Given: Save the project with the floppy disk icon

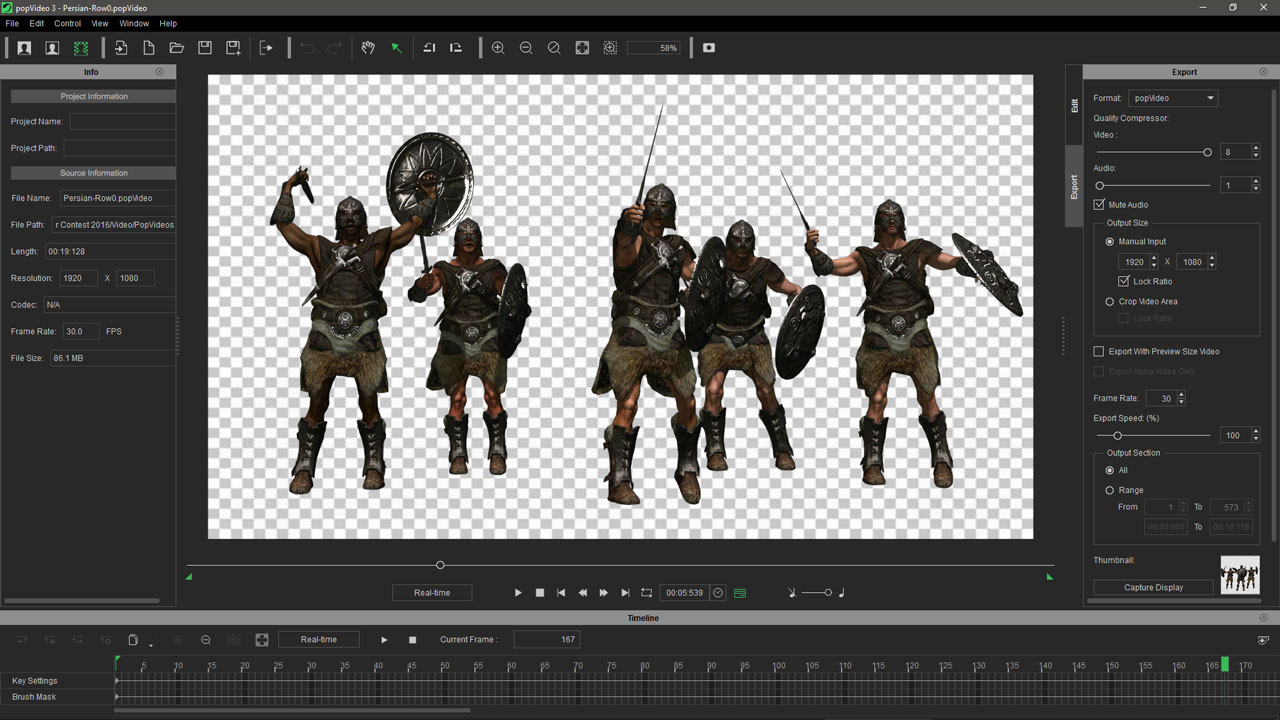Looking at the screenshot, I should click(205, 48).
